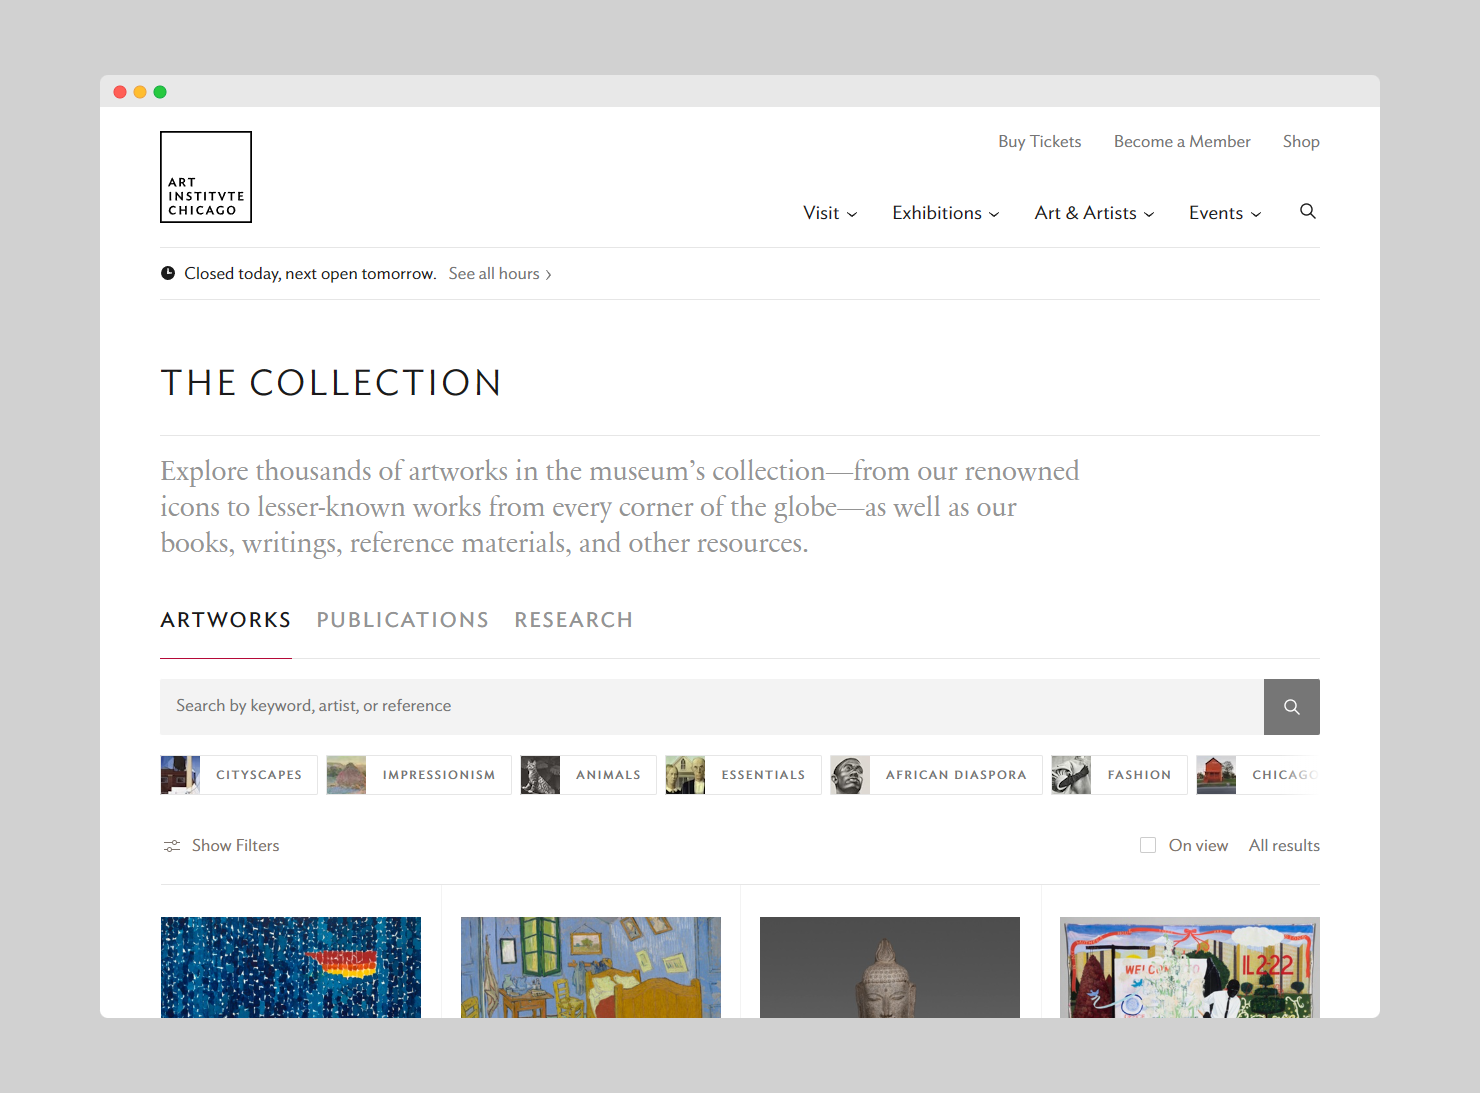Viewport: 1480px width, 1093px height.
Task: Expand the Exhibitions dropdown menu
Action: 945,213
